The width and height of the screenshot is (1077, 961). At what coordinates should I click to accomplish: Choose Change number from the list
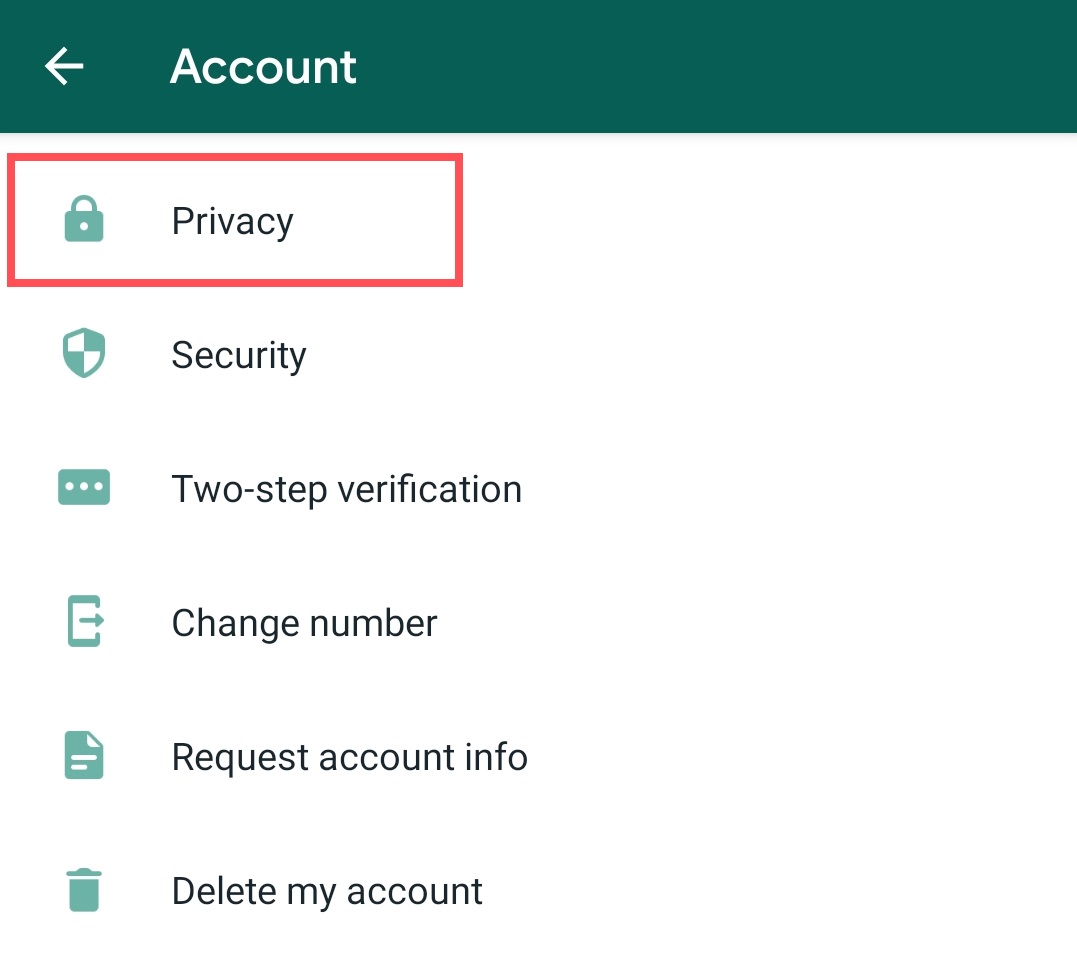(304, 622)
